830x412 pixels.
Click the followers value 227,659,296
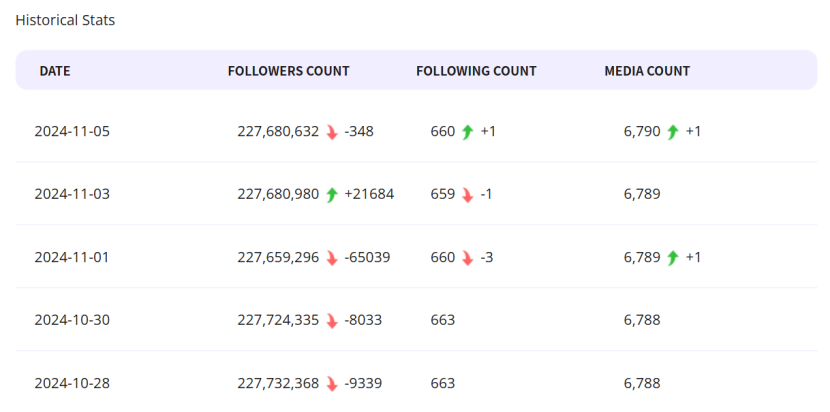click(x=278, y=257)
